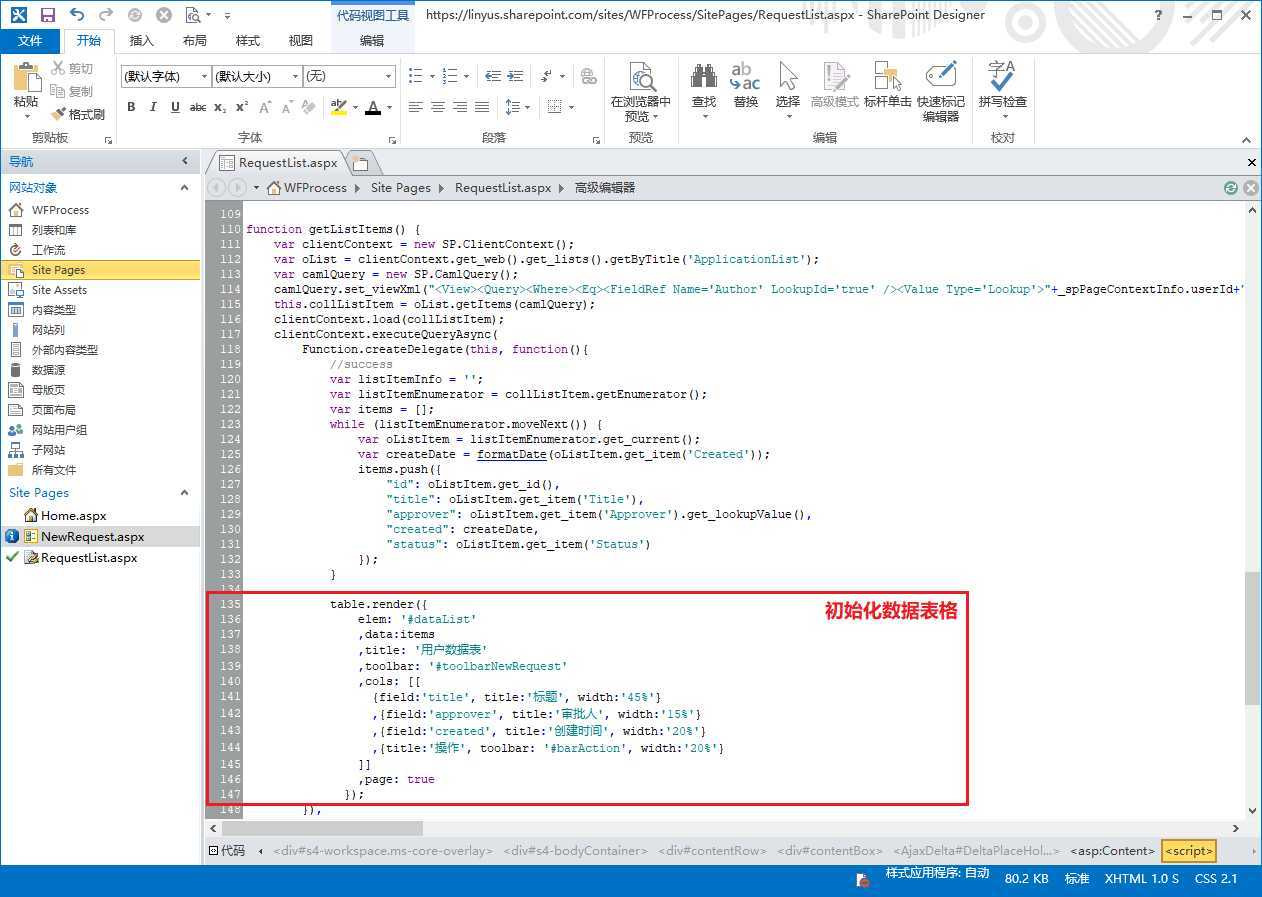Click the bulleted list icon
Screen dimensions: 1262x897
pyautogui.click(x=417, y=76)
